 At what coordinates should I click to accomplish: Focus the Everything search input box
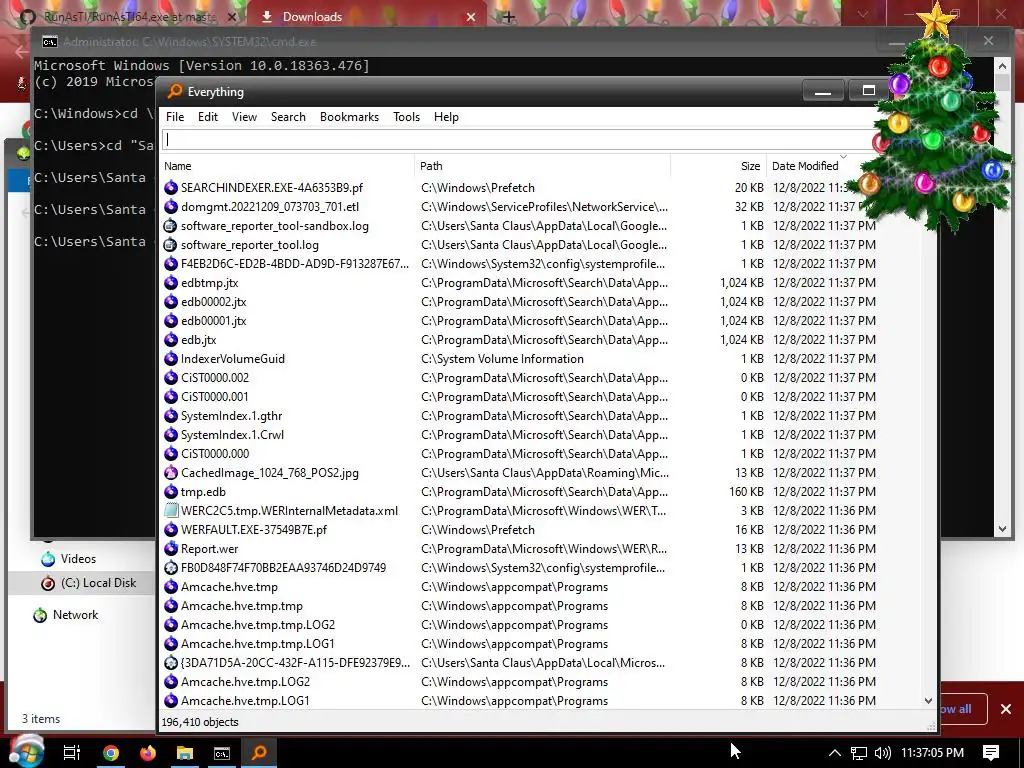click(x=522, y=139)
